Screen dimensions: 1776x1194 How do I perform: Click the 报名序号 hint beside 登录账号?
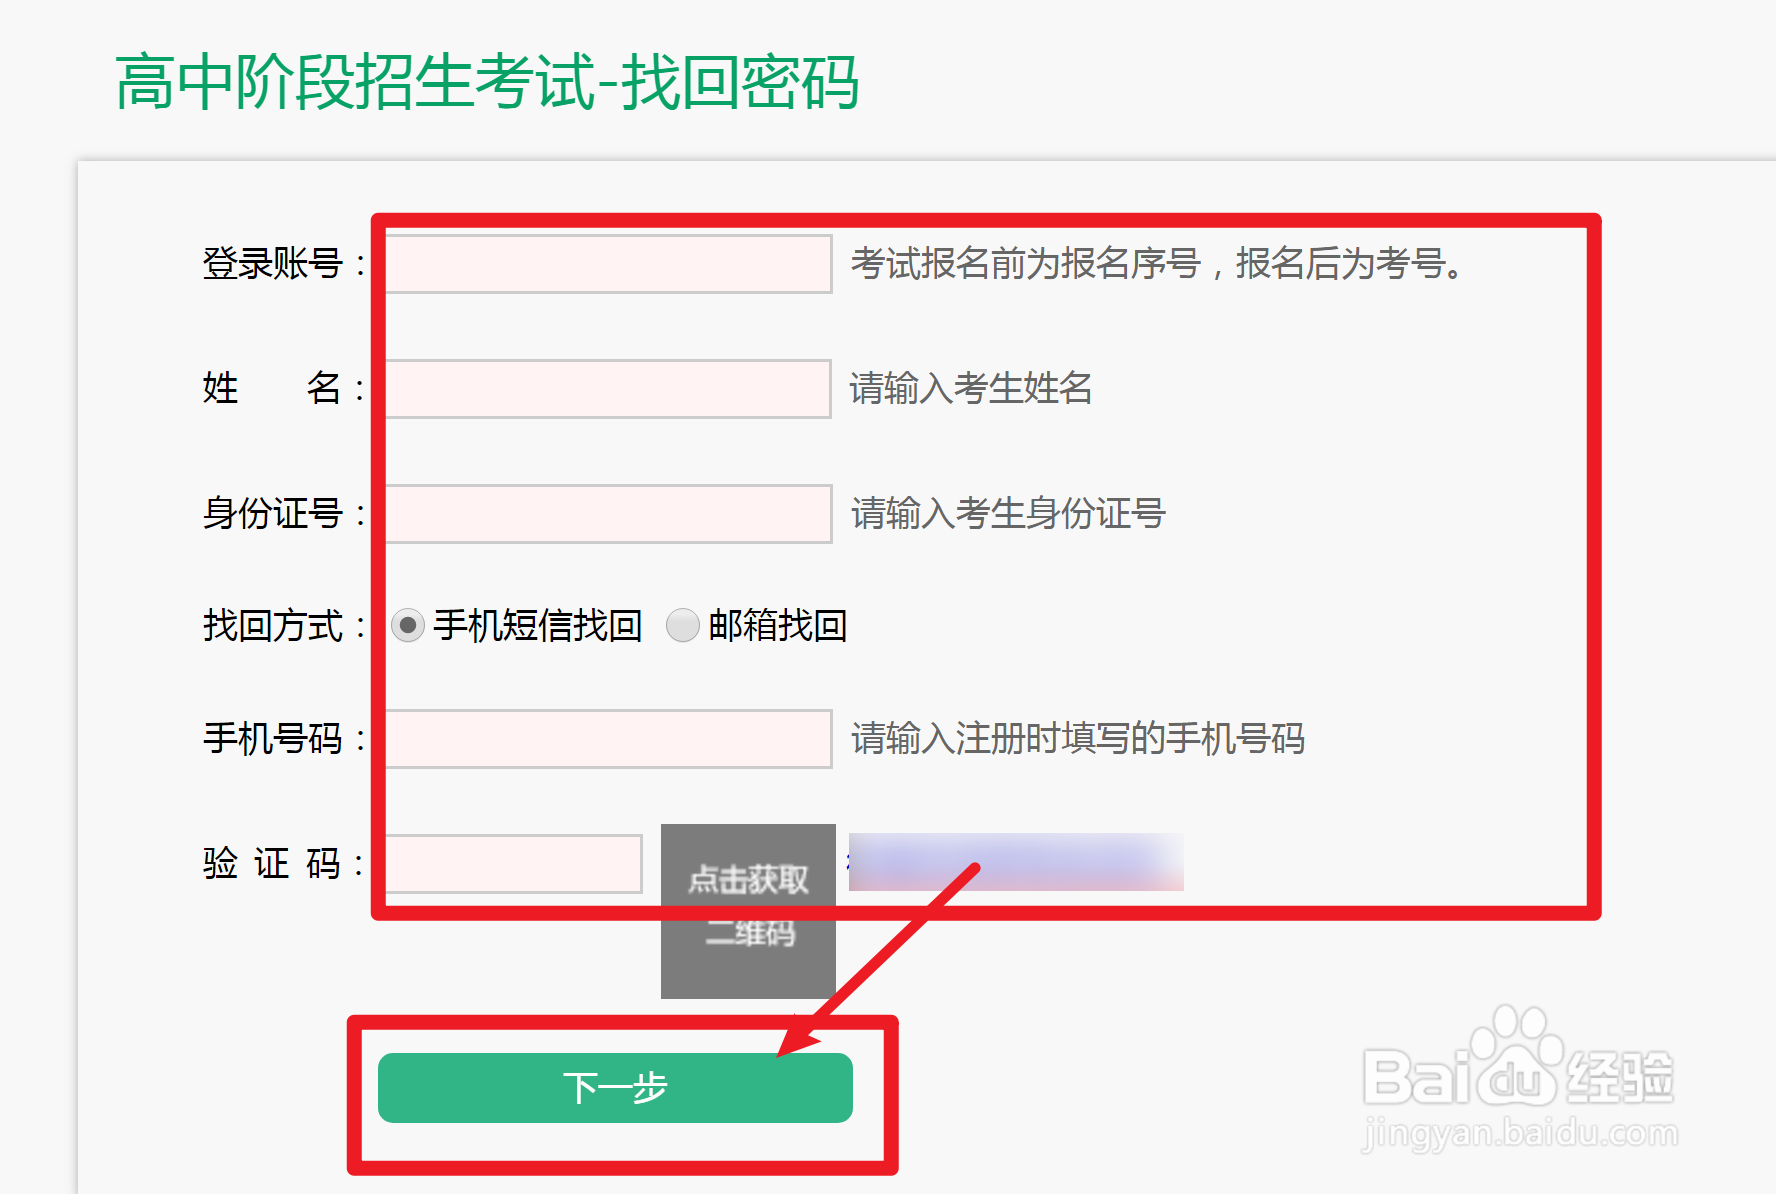pyautogui.click(x=1156, y=264)
